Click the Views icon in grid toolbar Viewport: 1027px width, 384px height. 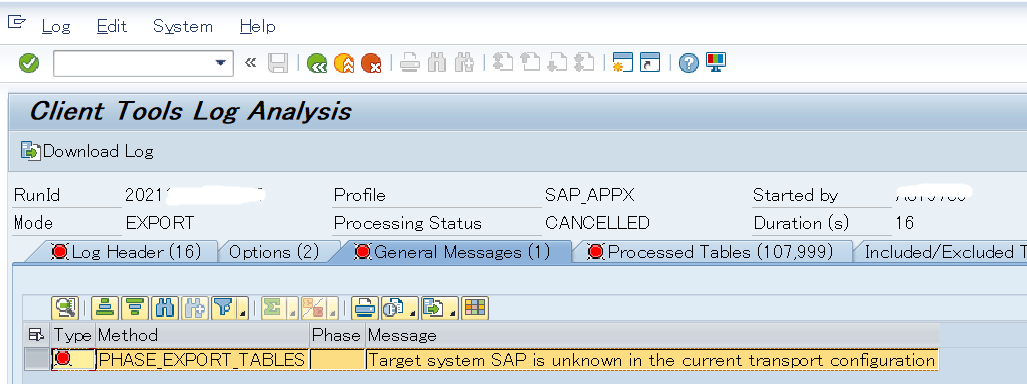(x=394, y=307)
